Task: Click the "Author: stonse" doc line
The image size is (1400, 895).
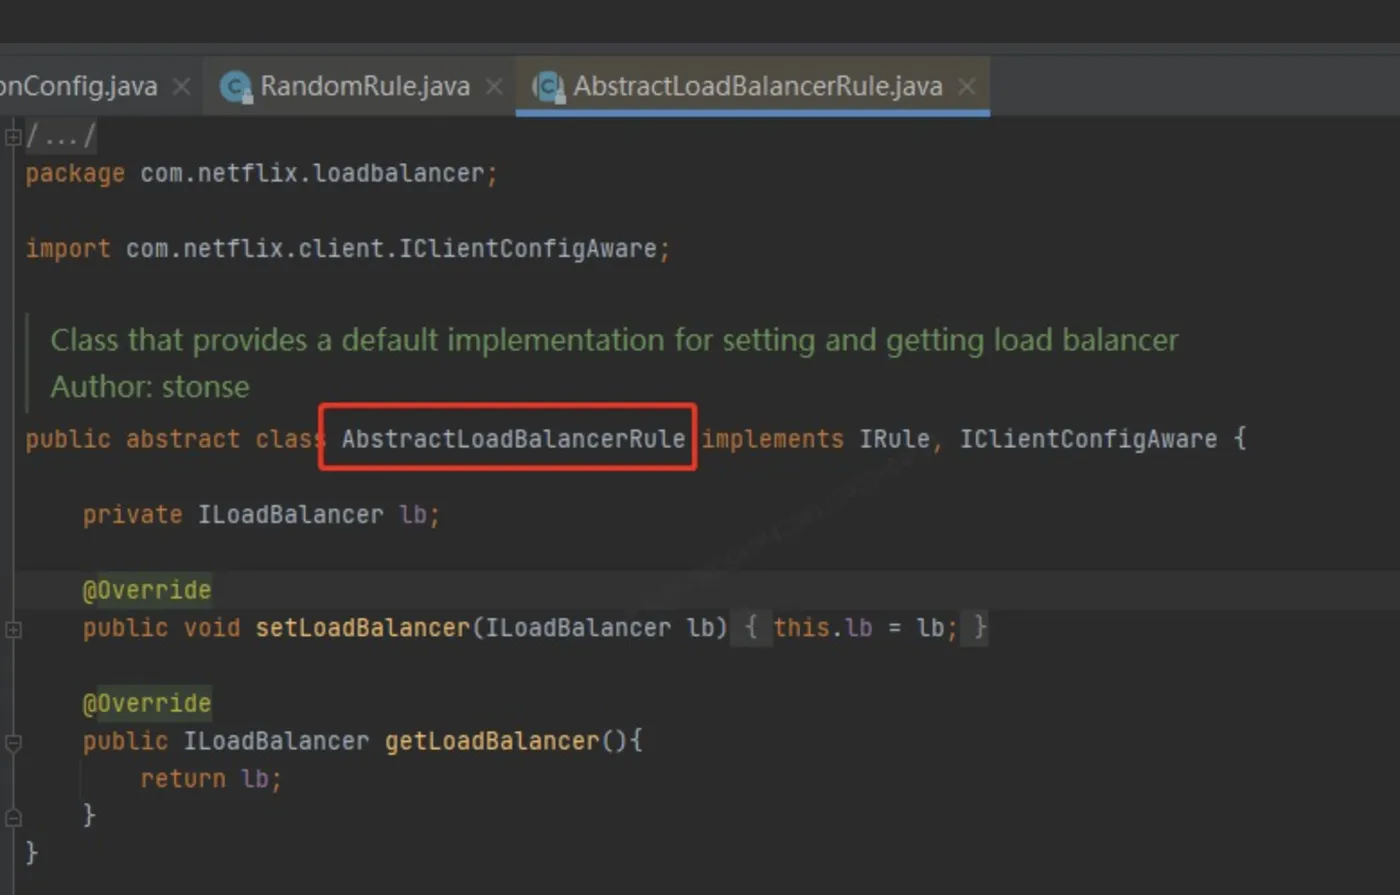Action: 150,387
